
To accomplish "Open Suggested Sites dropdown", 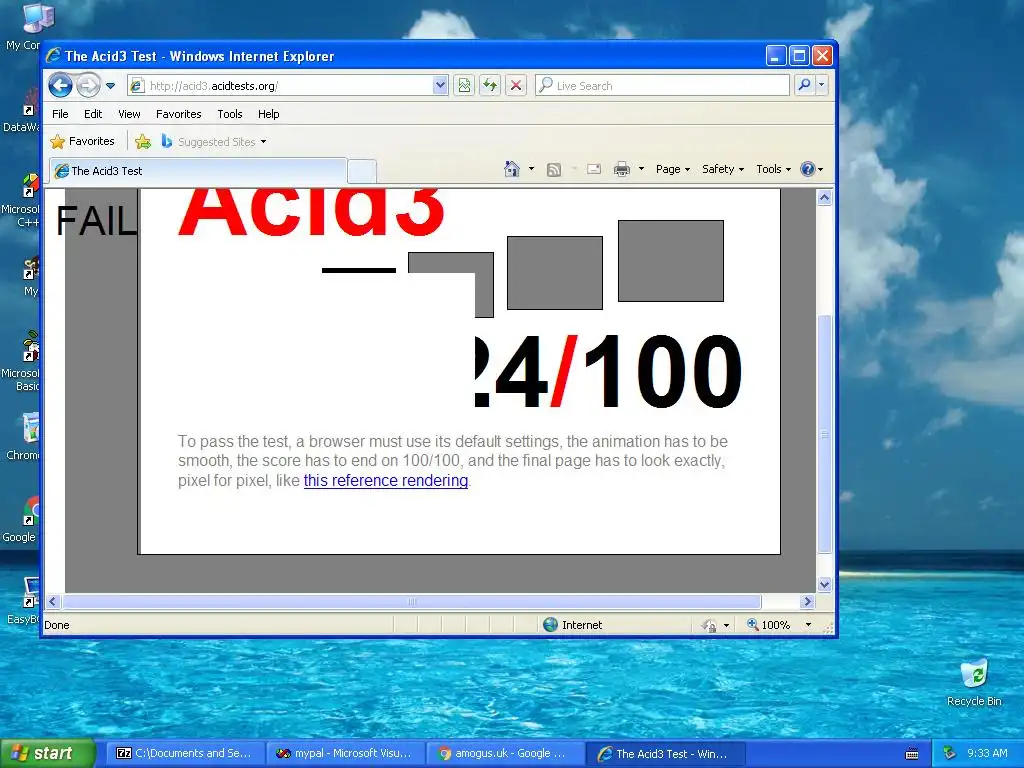I will [x=214, y=141].
